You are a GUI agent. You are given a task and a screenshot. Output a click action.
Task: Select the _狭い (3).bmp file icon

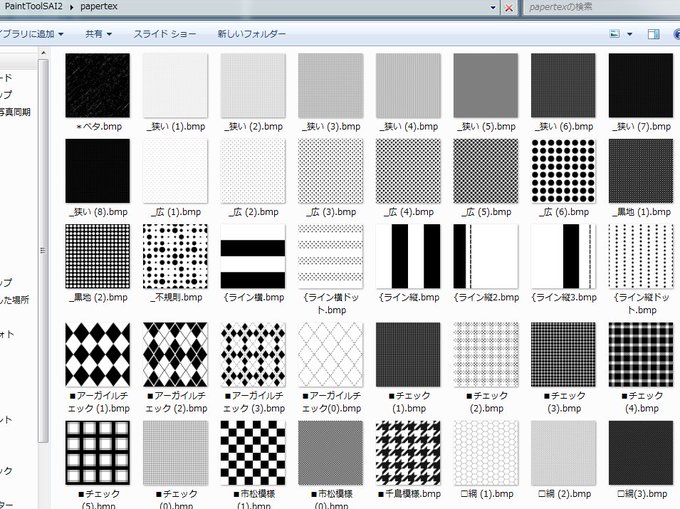click(x=330, y=85)
